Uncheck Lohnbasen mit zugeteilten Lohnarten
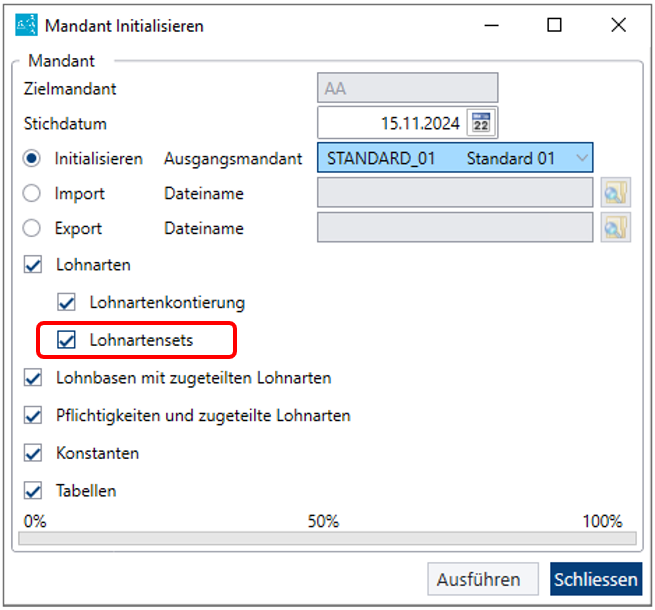This screenshot has width=655, height=610. point(33,378)
